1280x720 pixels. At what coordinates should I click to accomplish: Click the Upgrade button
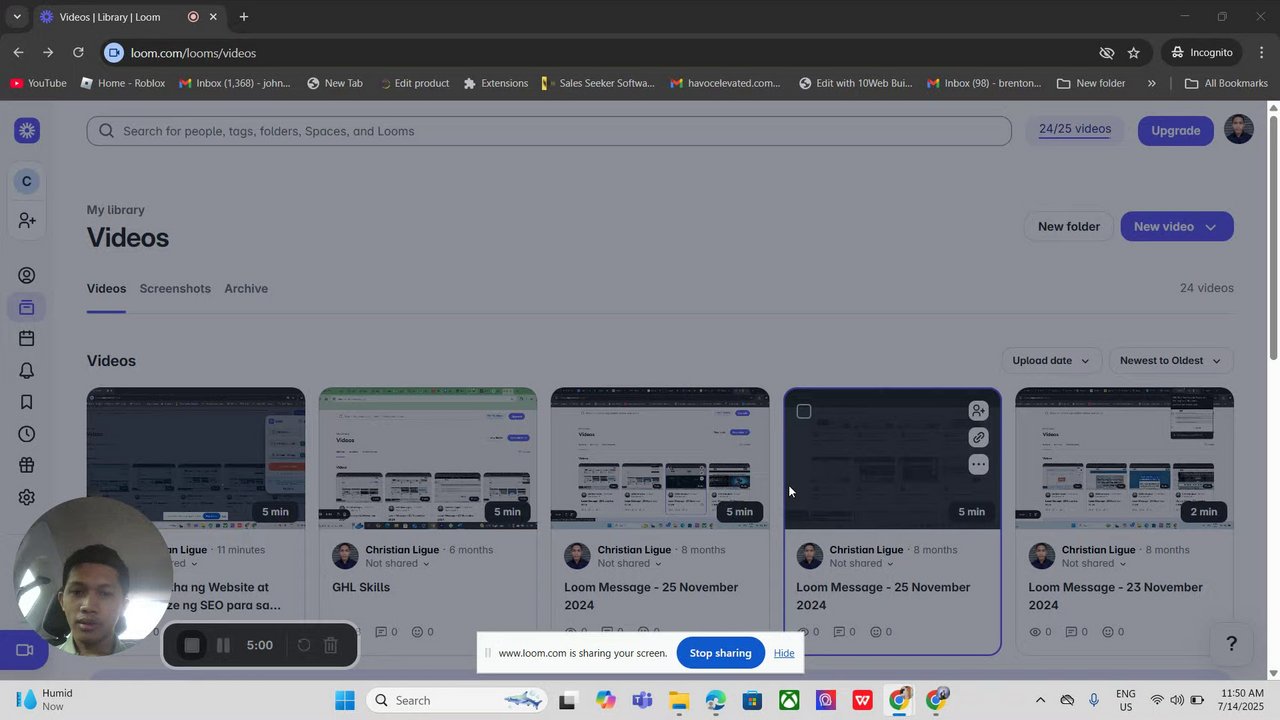pos(1175,130)
